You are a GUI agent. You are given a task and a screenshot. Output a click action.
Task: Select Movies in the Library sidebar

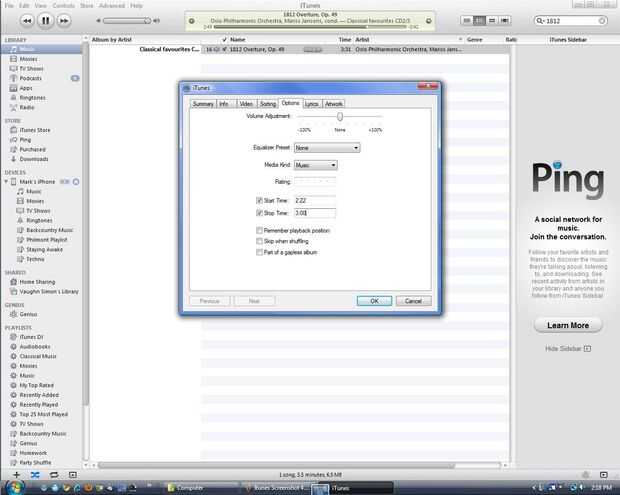(x=28, y=59)
